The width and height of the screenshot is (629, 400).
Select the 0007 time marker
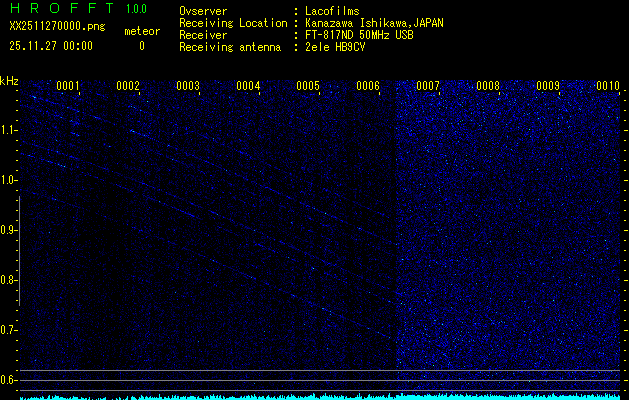coord(428,86)
